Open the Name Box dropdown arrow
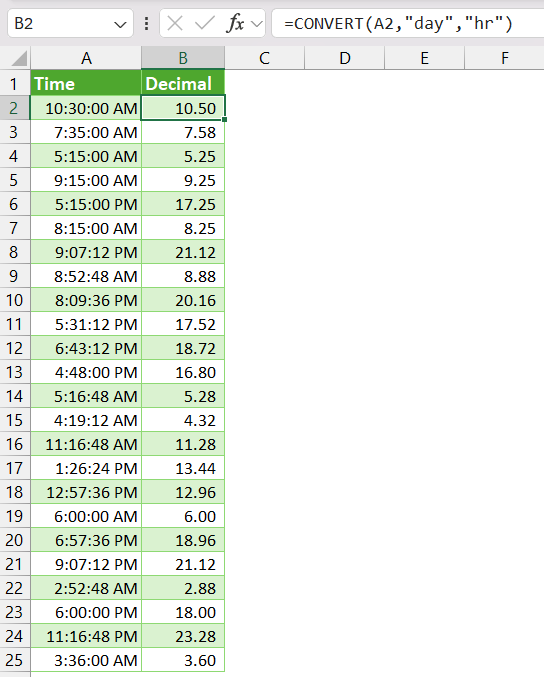Screen dimensions: 544x677 pos(120,24)
